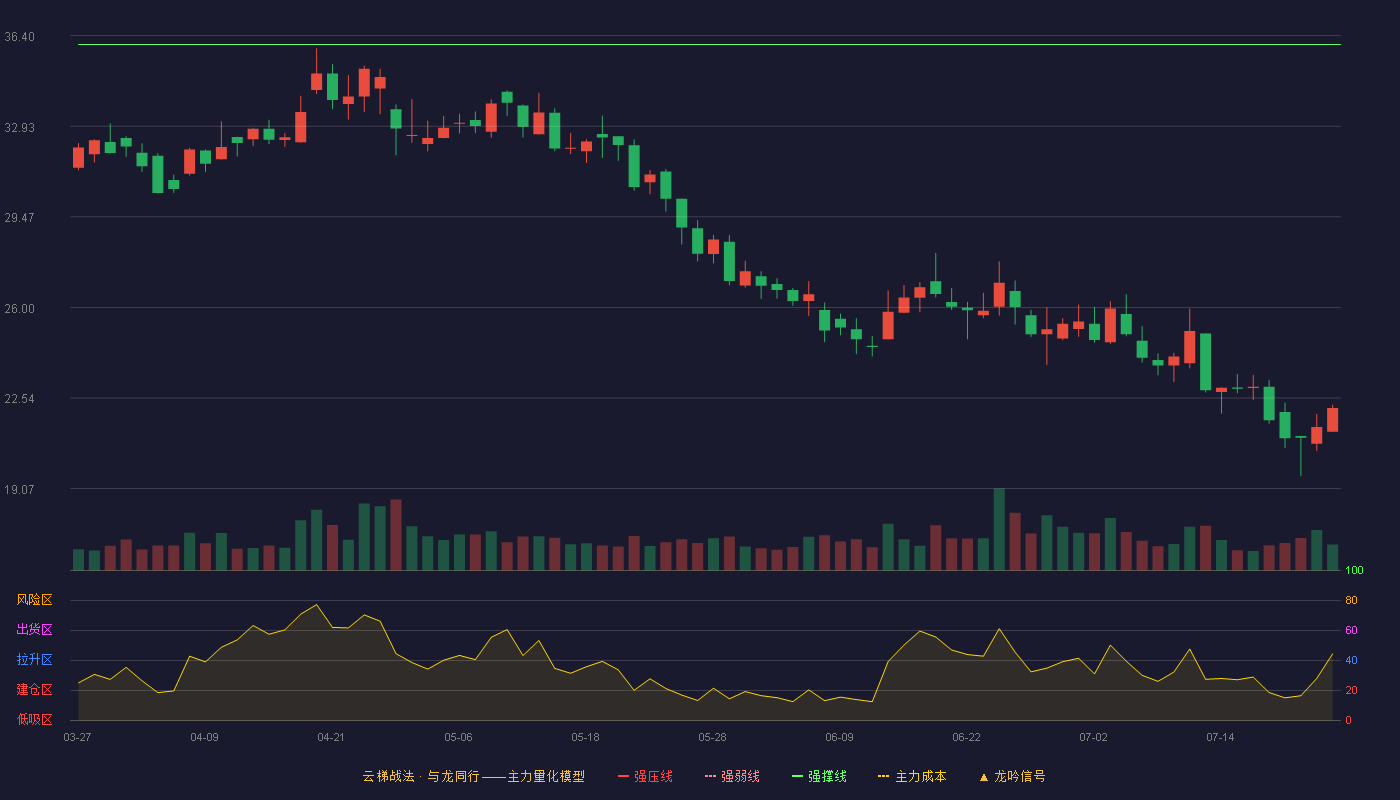Click the 04-21 date axis label
Viewport: 1400px width, 800px height.
pos(331,737)
